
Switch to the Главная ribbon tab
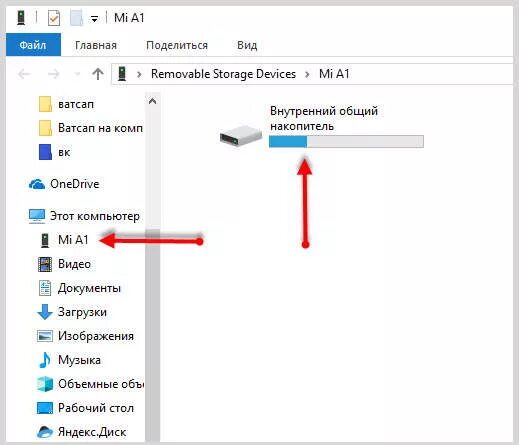(x=96, y=45)
